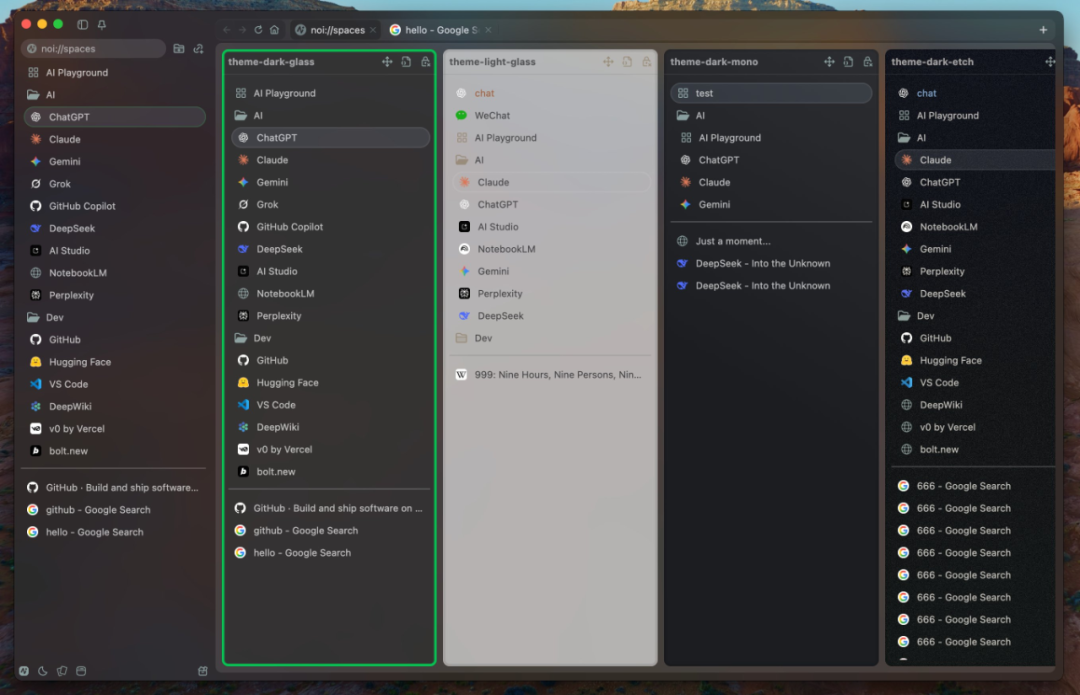Screen dimensions: 1080x695
Task: Open the cards icon in the sidebar footer
Action: click(62, 671)
